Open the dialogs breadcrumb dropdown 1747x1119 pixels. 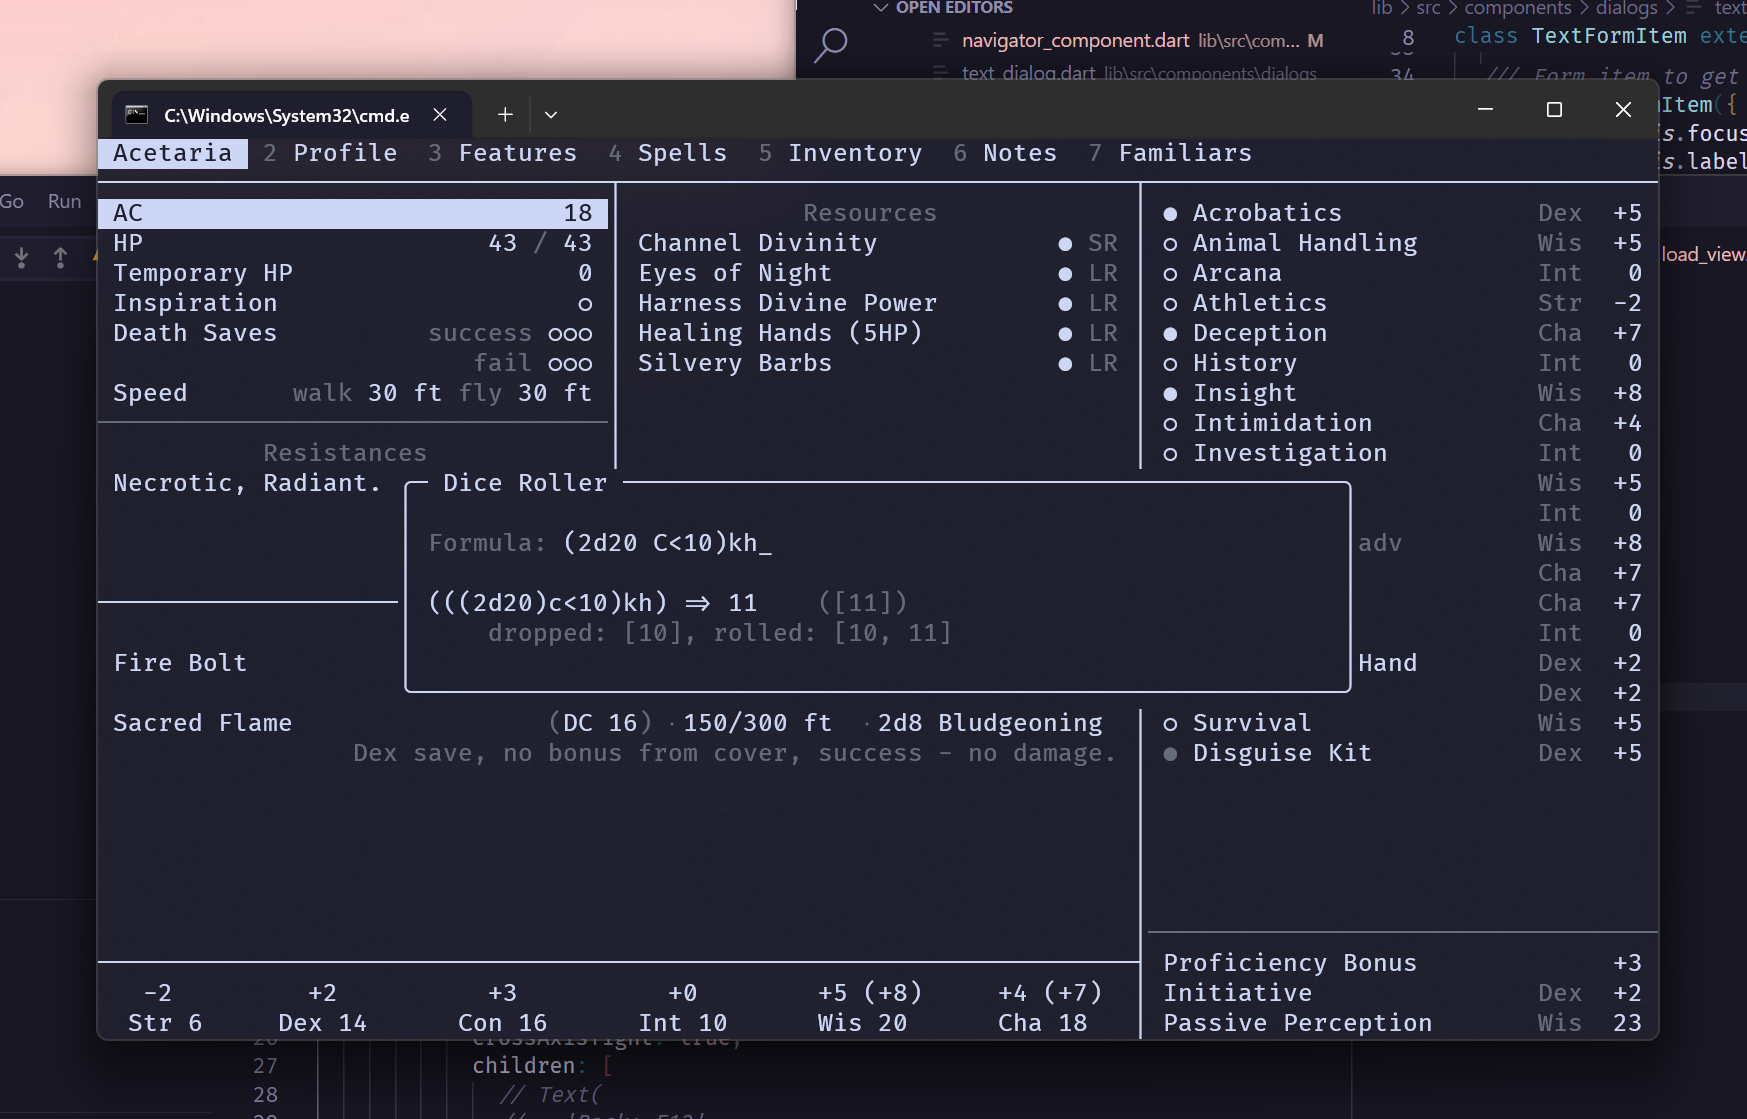click(1625, 8)
